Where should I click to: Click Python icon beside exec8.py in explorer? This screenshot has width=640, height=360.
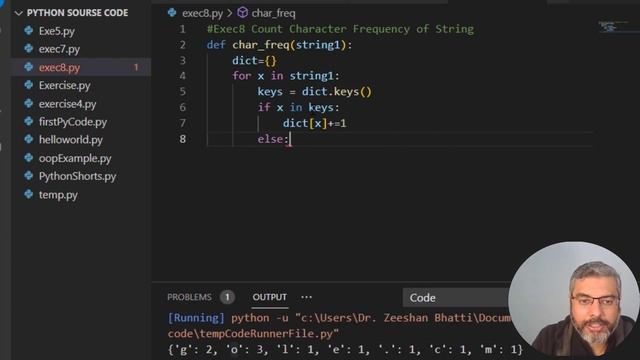(x=29, y=67)
